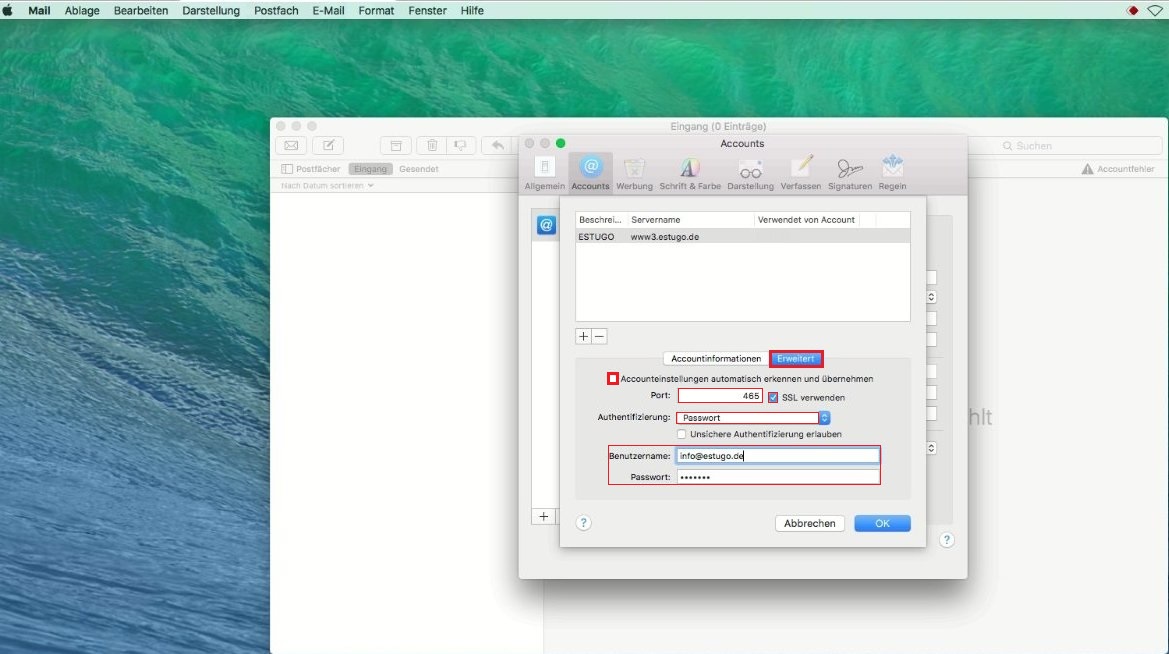Open the Darstellung glasses icon pane
This screenshot has height=654, width=1169.
pyautogui.click(x=750, y=172)
